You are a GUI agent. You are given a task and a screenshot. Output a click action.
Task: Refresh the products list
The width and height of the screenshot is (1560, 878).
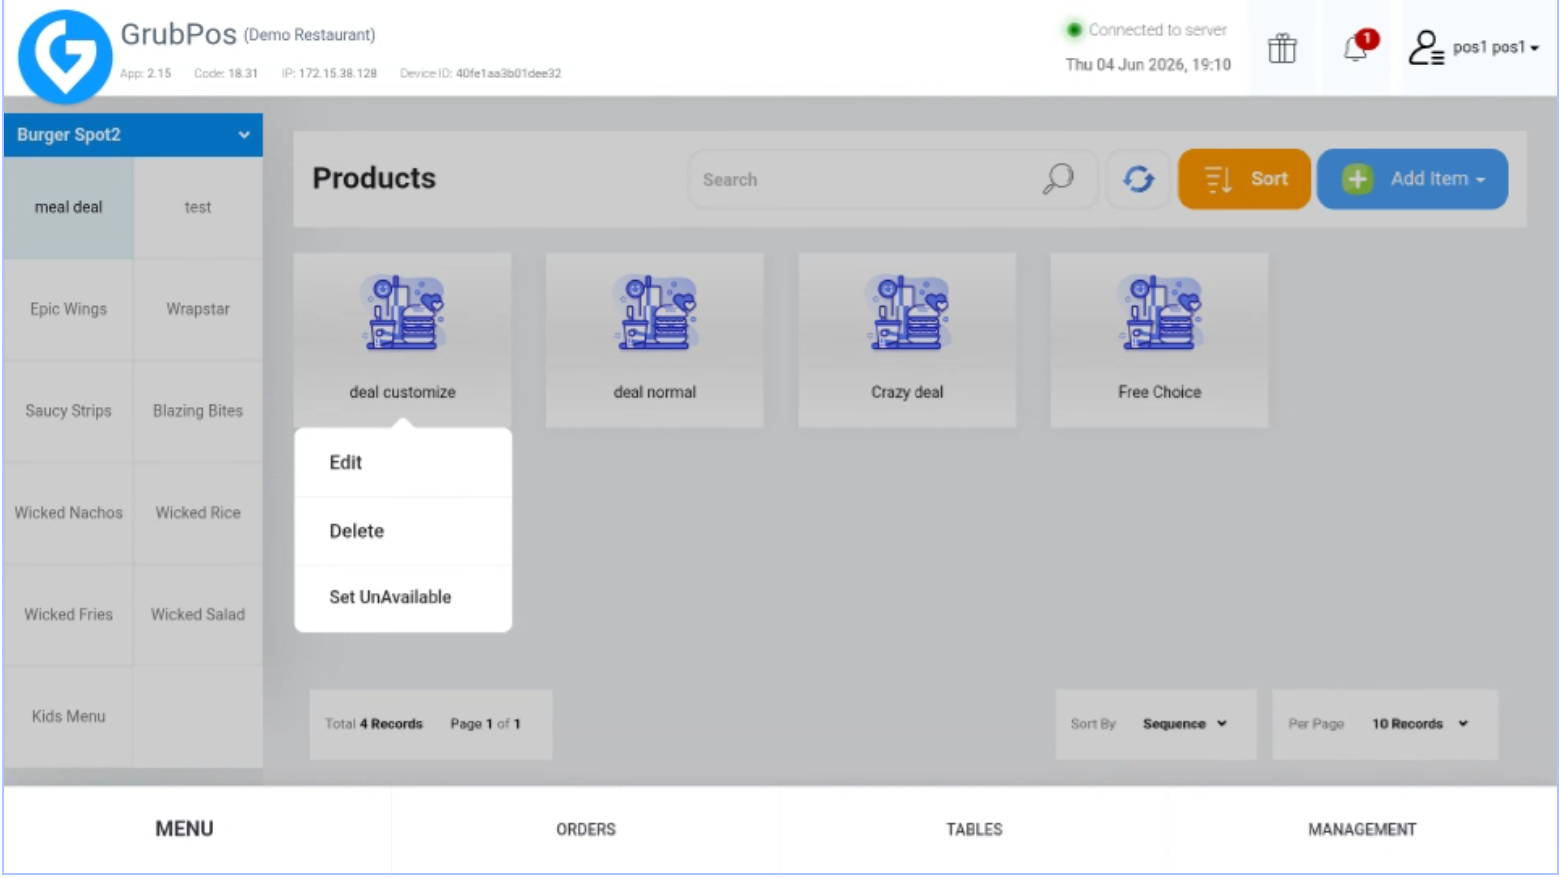(1138, 179)
